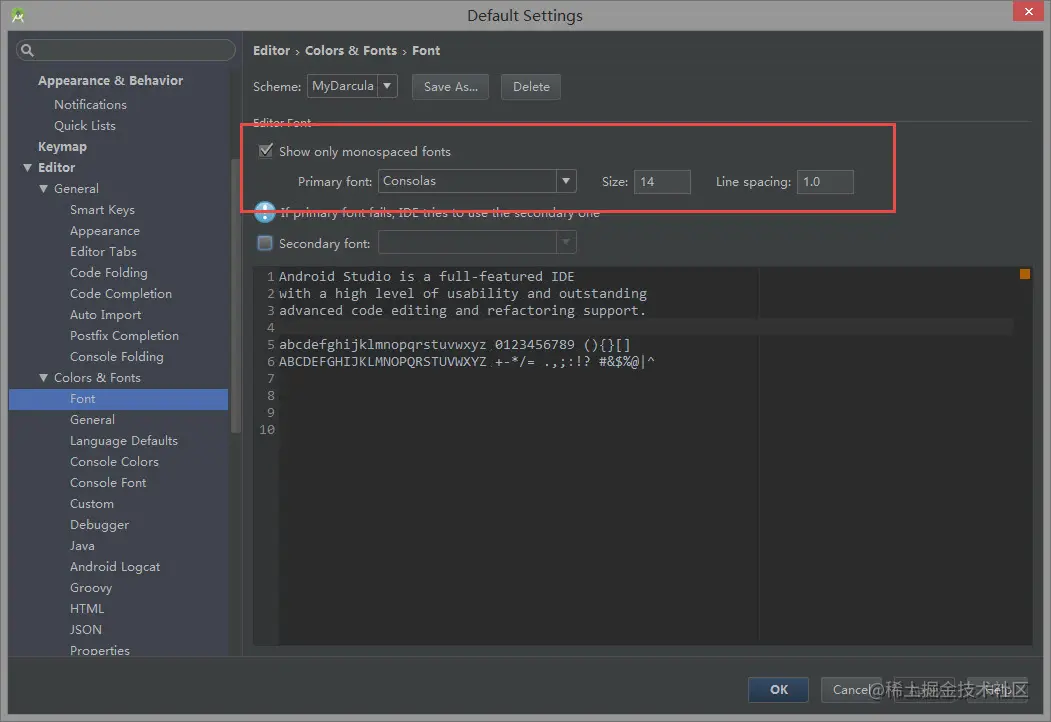Open Java color settings
This screenshot has height=722, width=1051.
(82, 546)
